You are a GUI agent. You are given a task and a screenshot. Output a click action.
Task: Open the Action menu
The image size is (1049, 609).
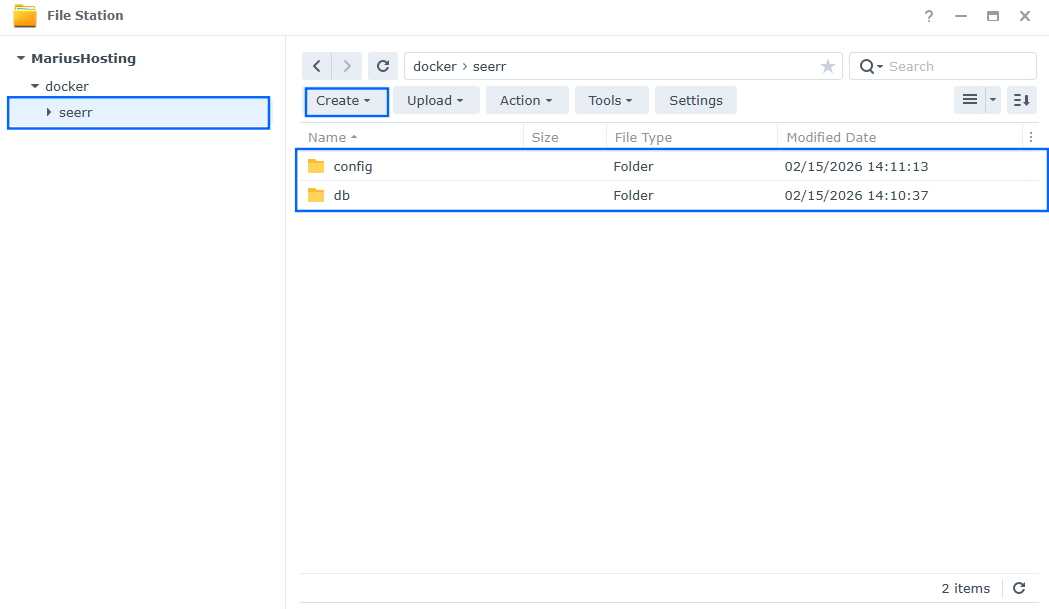pyautogui.click(x=527, y=100)
